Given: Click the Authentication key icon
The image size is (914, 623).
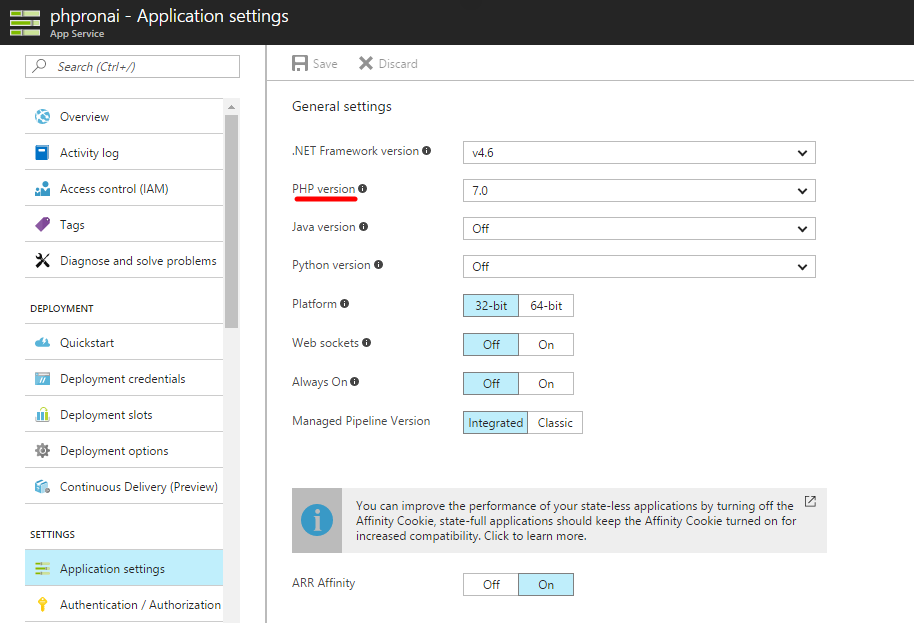Looking at the screenshot, I should pyautogui.click(x=43, y=604).
